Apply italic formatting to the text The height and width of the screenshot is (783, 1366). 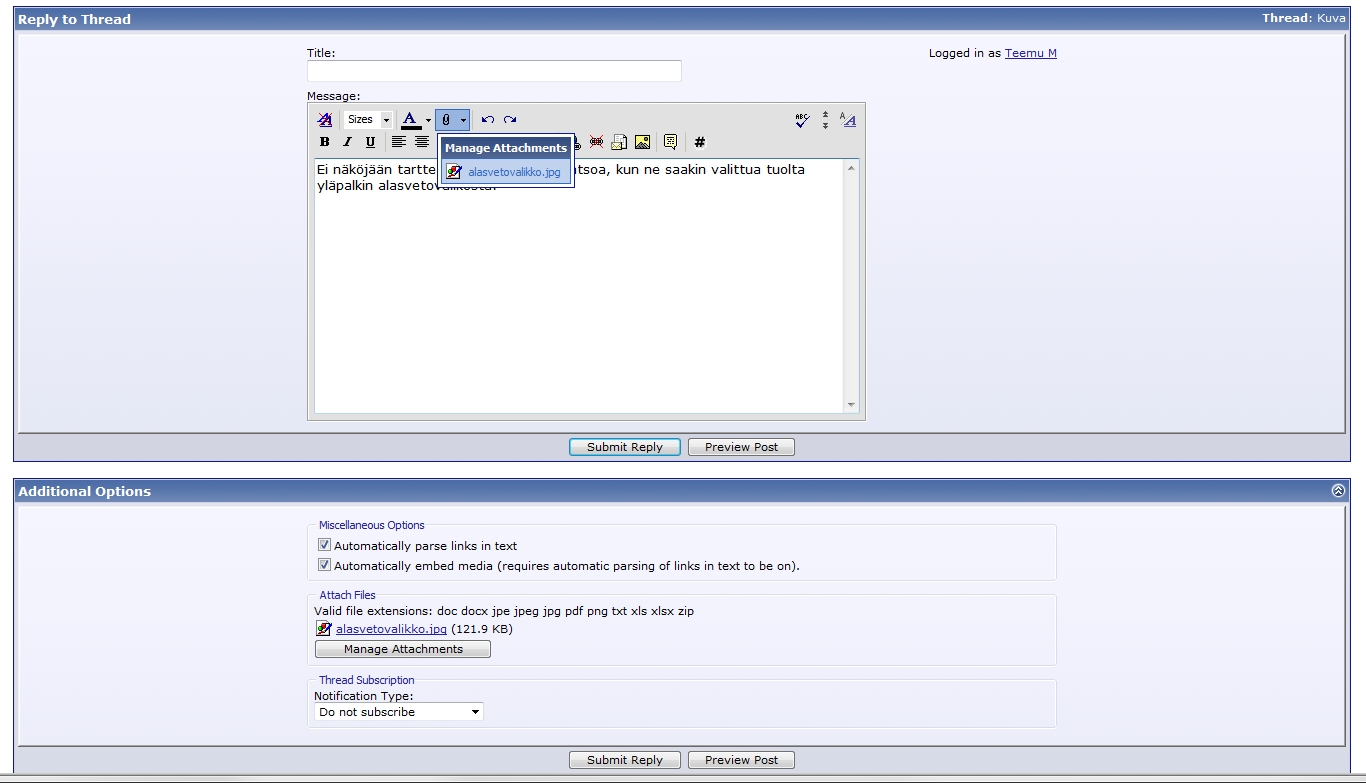pyautogui.click(x=347, y=142)
